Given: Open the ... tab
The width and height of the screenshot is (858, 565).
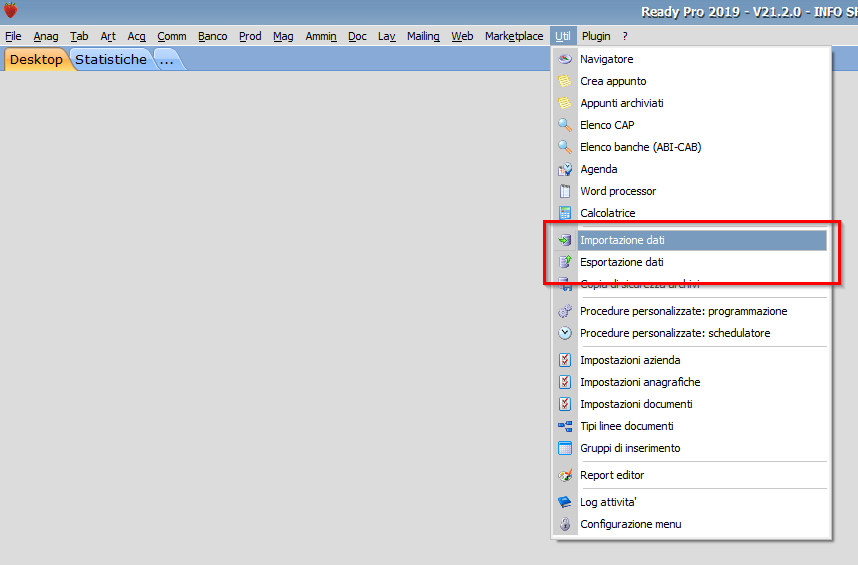Looking at the screenshot, I should click(x=167, y=60).
